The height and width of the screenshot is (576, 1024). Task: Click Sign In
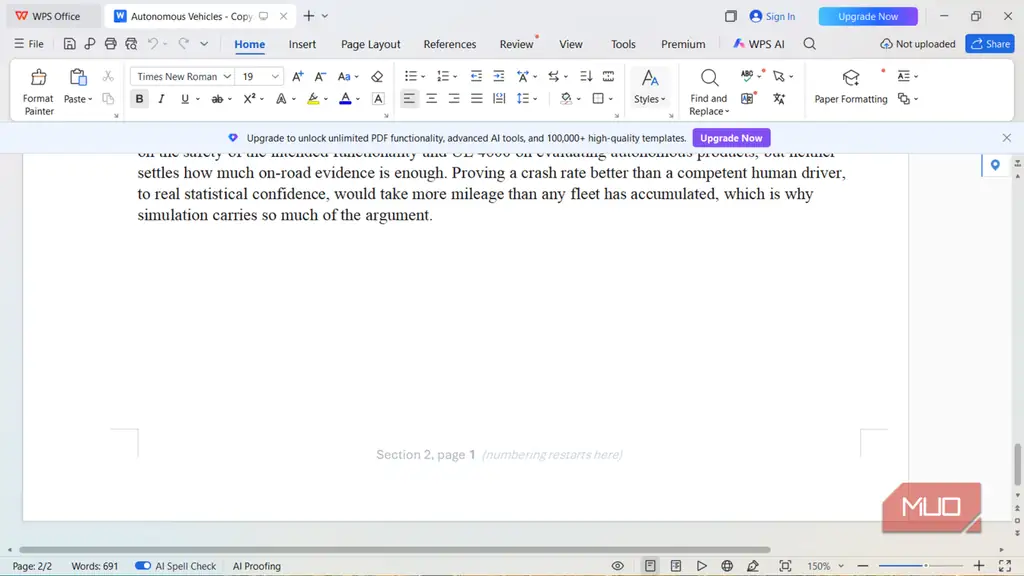click(773, 16)
